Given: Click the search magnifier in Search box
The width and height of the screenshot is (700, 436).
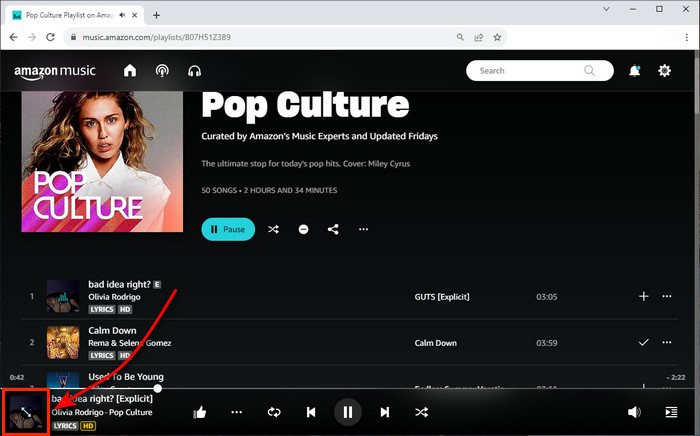Looking at the screenshot, I should click(589, 71).
